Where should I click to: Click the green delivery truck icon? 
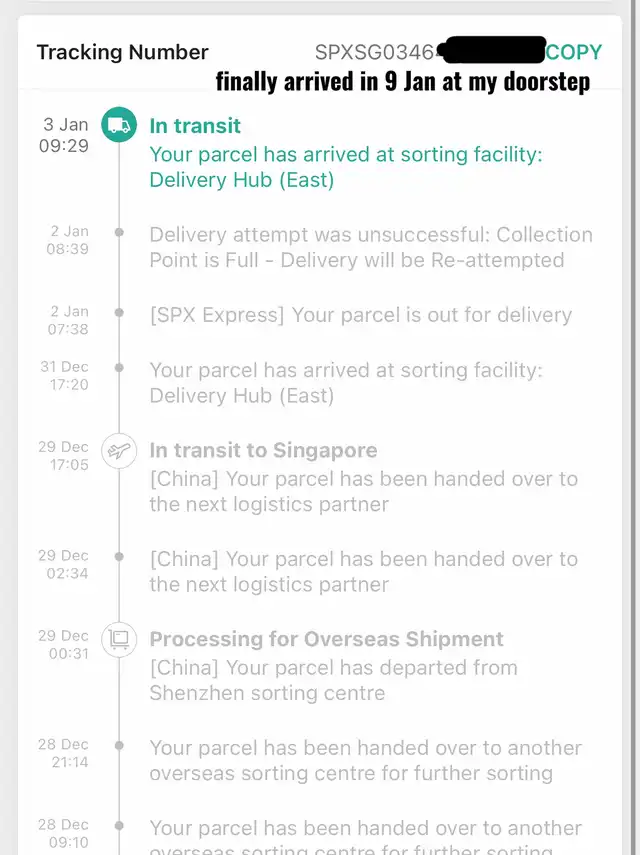click(119, 125)
